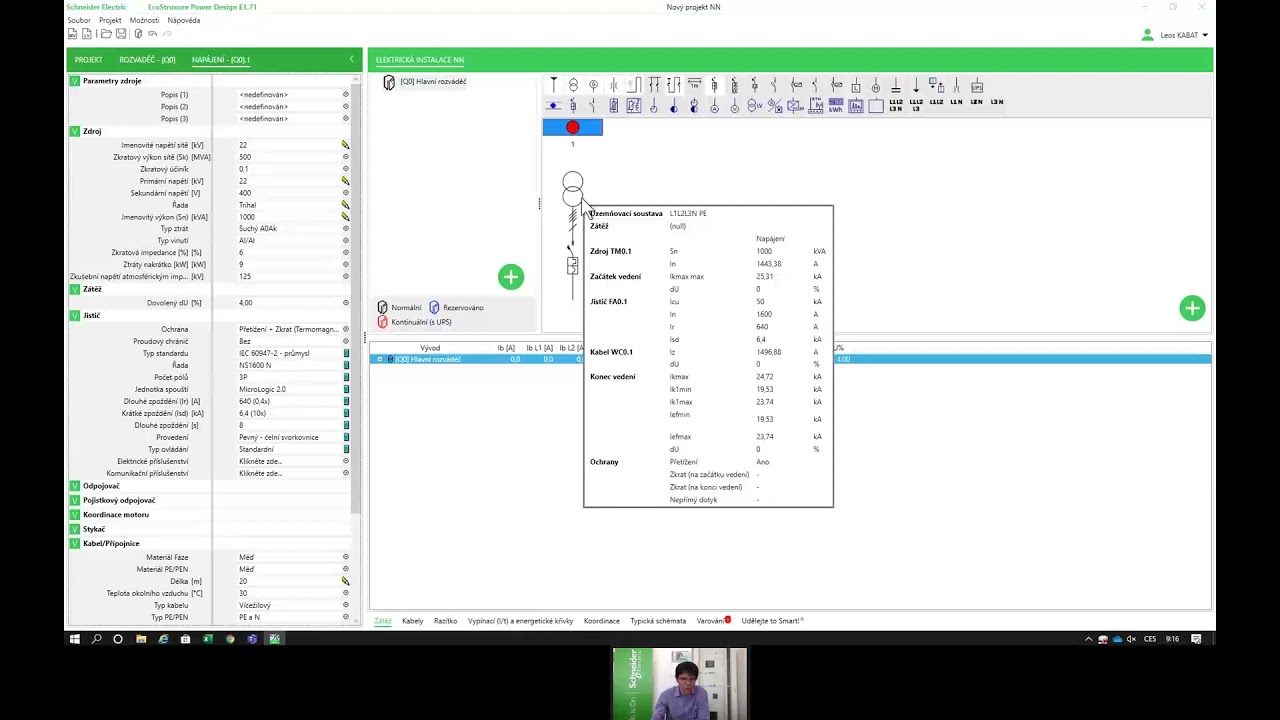This screenshot has width=1280, height=720.
Task: Select the transformer symbol in the diagram
Action: [x=572, y=188]
